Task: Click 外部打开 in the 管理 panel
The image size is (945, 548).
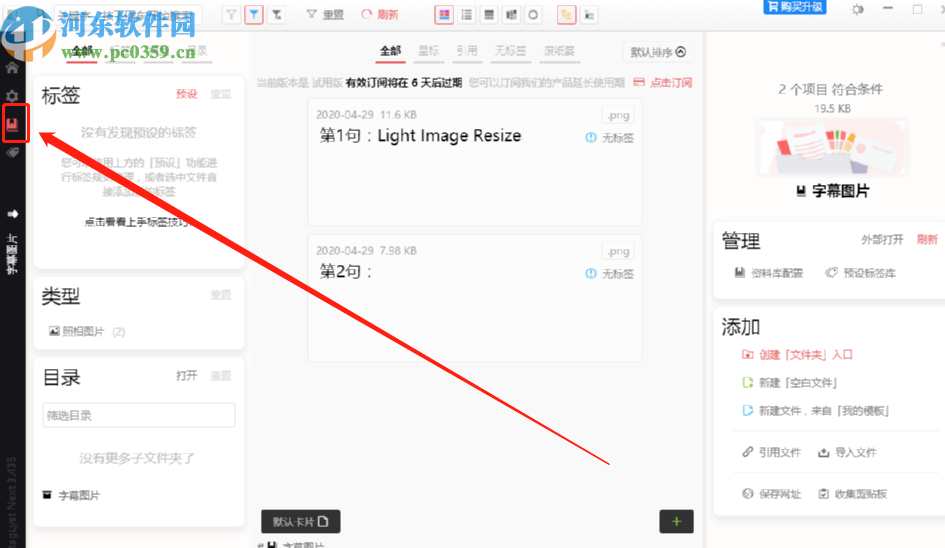Action: tap(882, 239)
